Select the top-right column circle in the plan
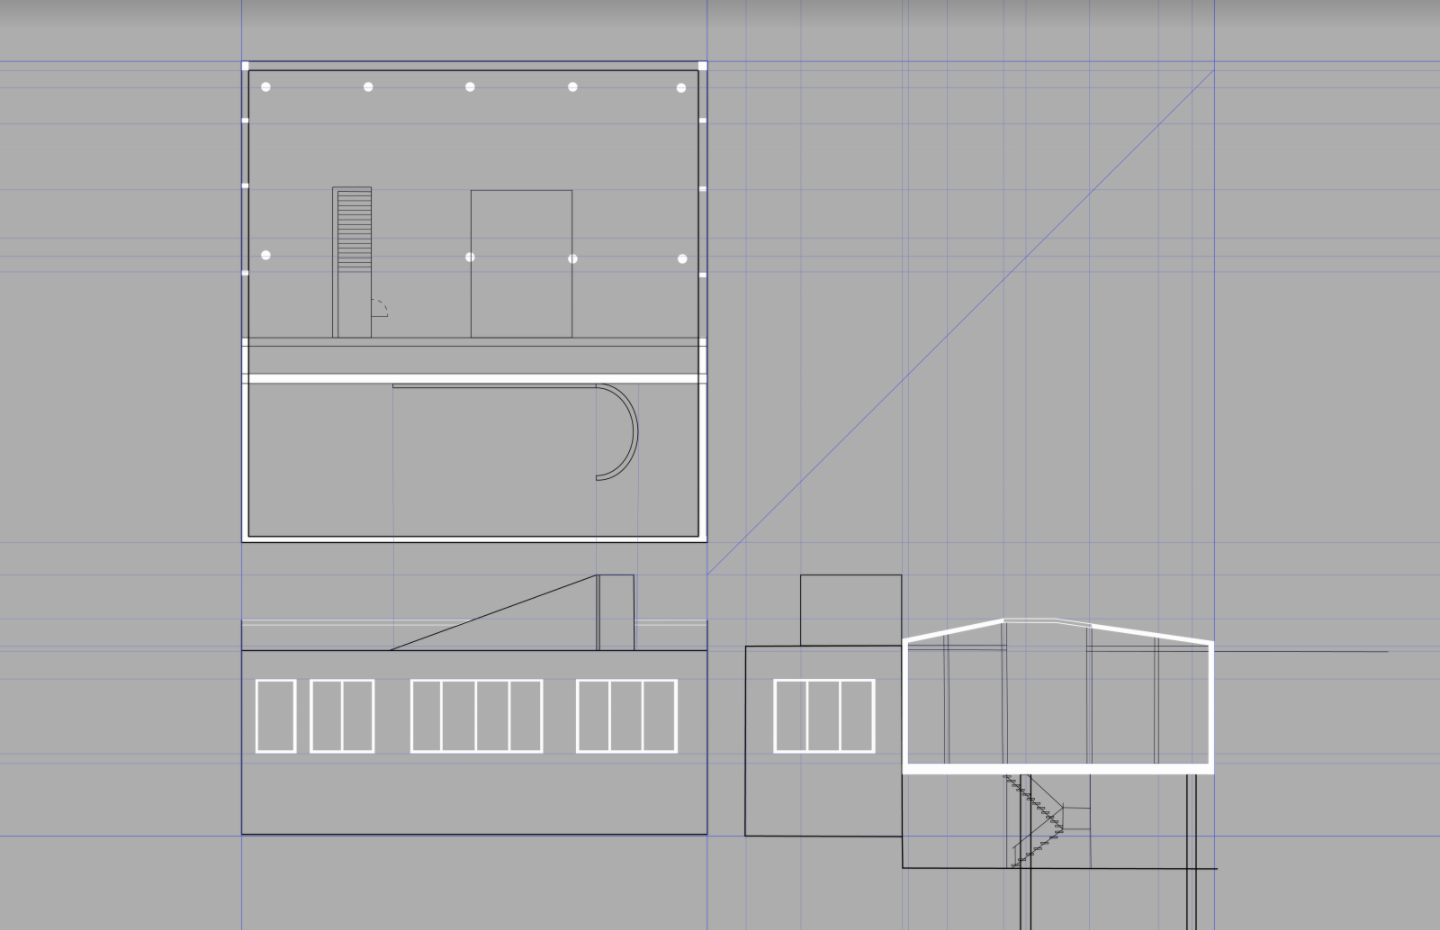This screenshot has height=930, width=1440. point(681,88)
